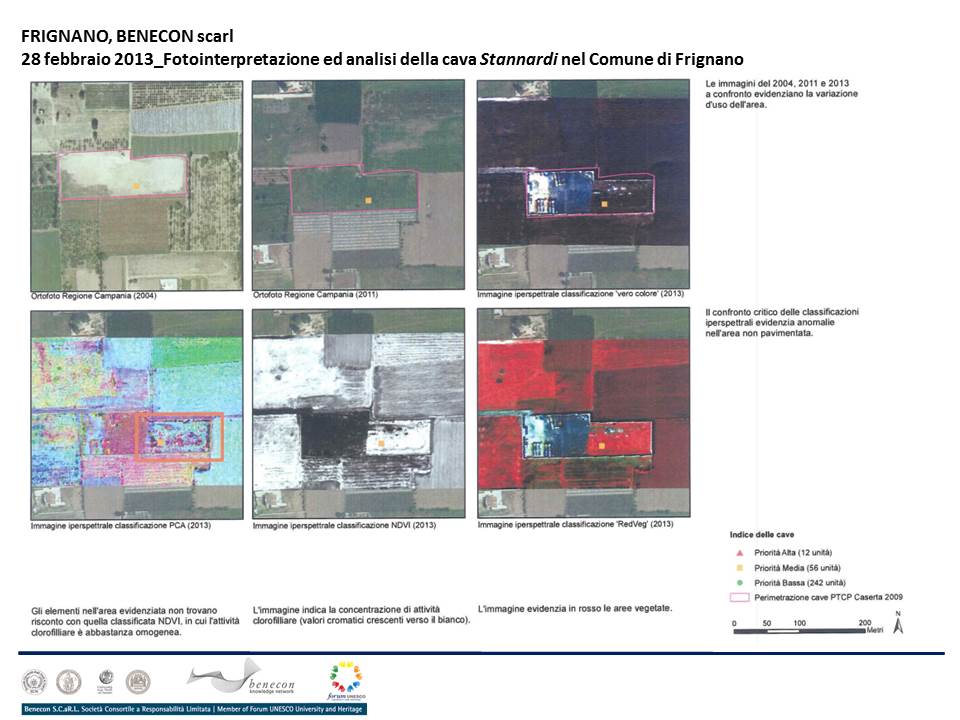Click the scale value '200'

click(x=864, y=623)
